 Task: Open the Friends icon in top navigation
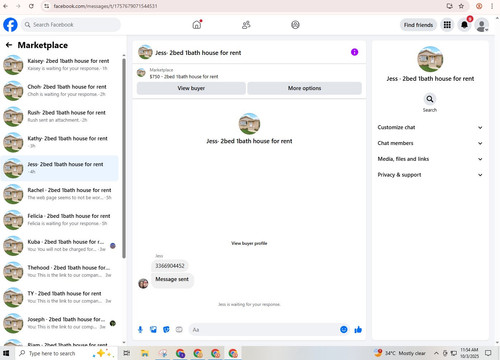coord(246,25)
